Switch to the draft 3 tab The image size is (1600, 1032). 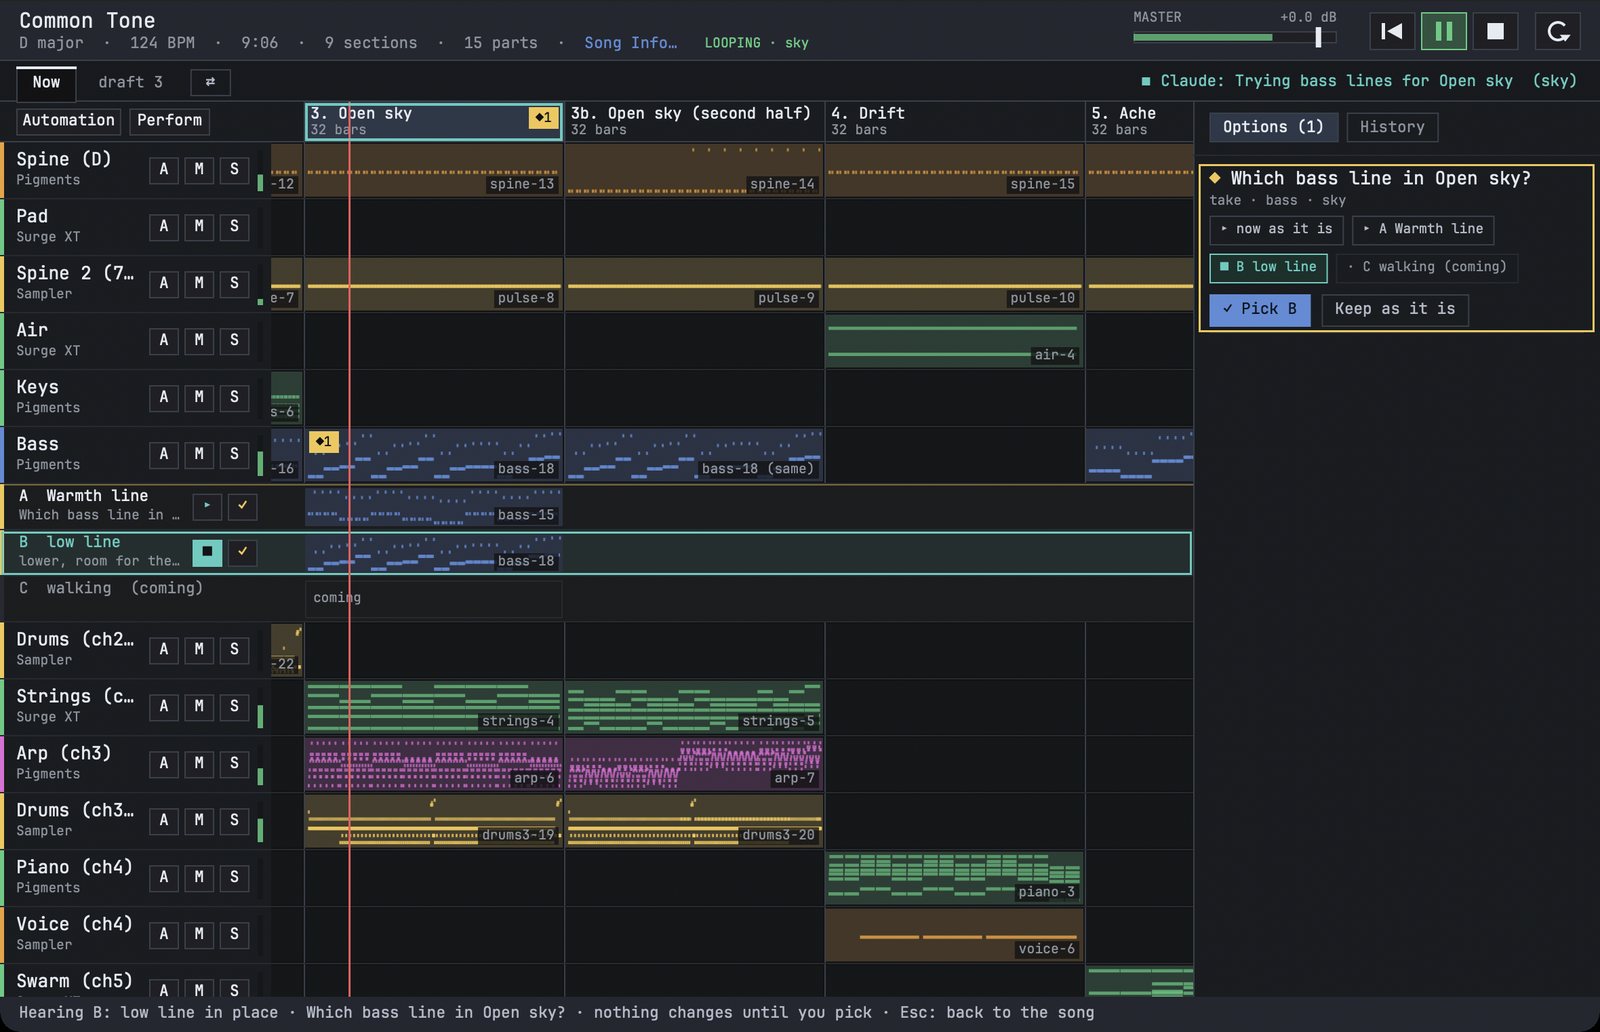click(x=130, y=83)
